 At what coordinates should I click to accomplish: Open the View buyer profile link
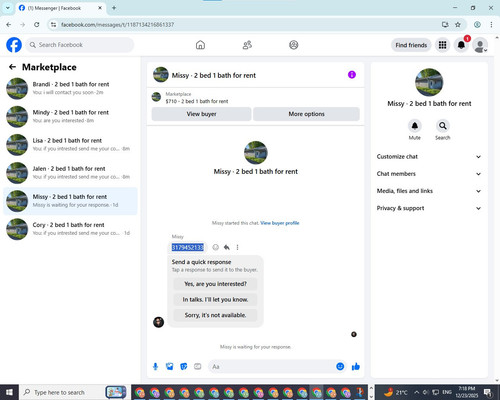pyautogui.click(x=280, y=223)
